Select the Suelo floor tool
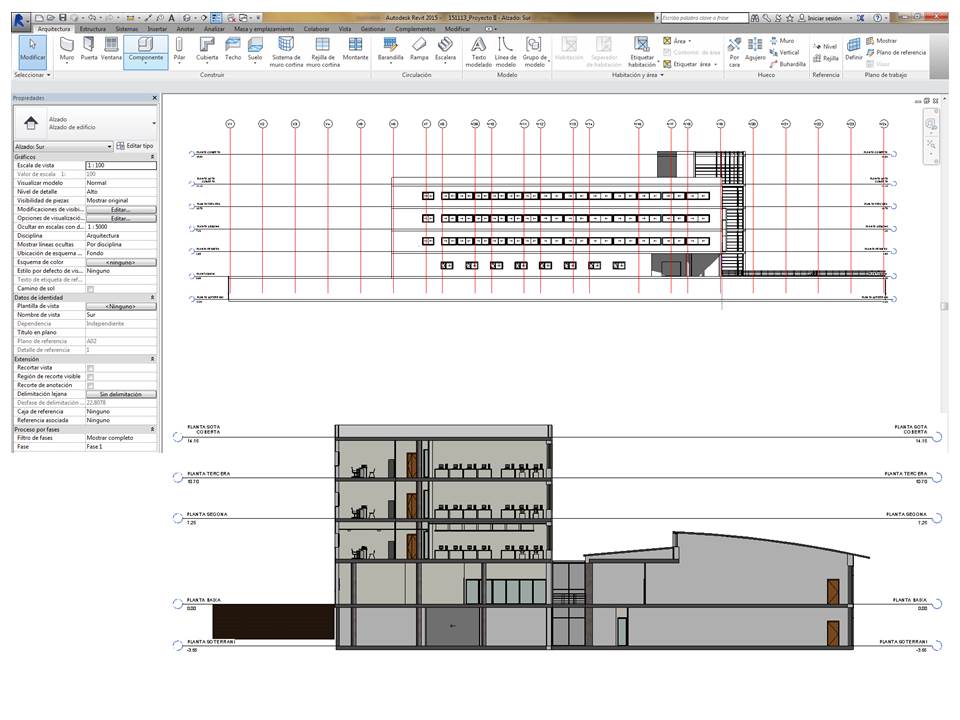Viewport: 960px width, 720px height. 255,47
